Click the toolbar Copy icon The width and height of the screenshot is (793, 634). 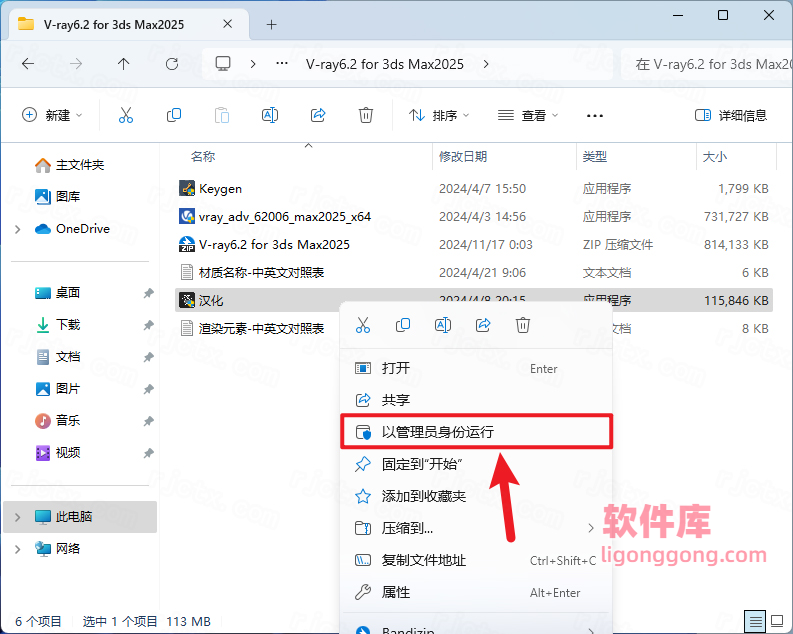click(x=173, y=115)
